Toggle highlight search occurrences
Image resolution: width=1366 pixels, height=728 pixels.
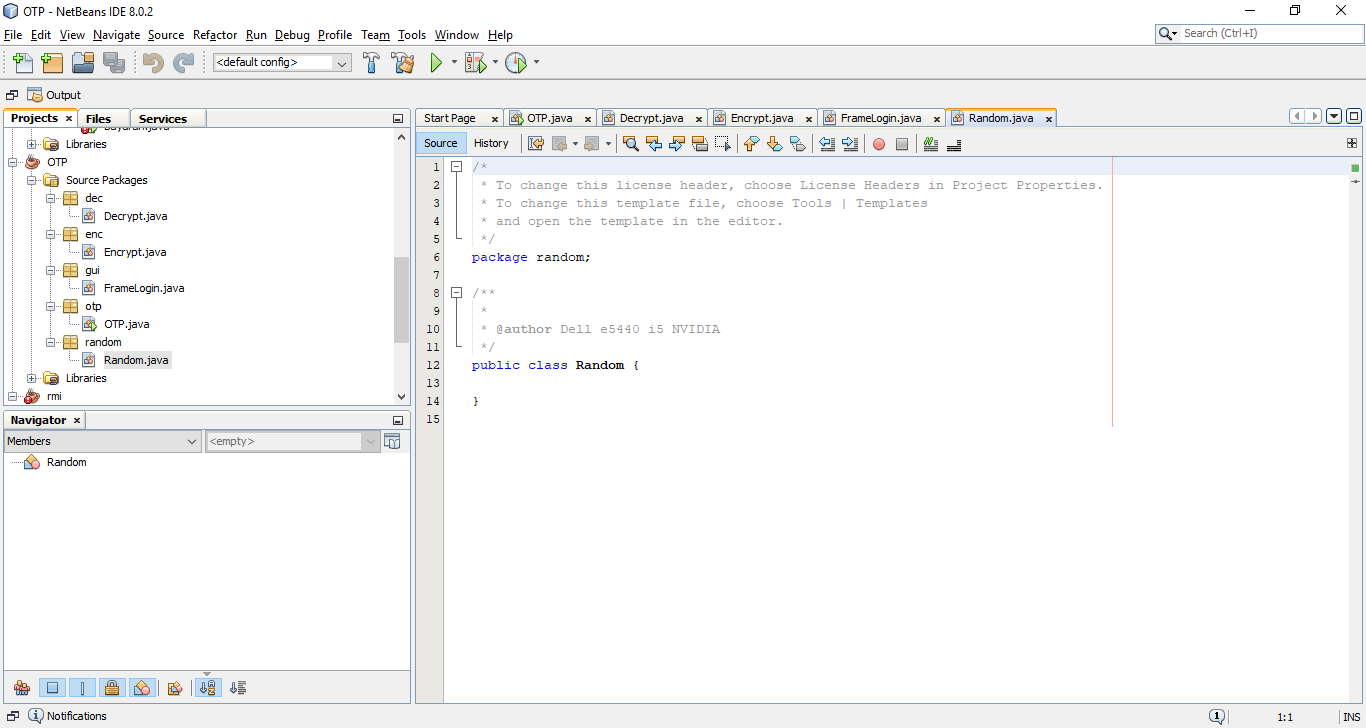(697, 143)
